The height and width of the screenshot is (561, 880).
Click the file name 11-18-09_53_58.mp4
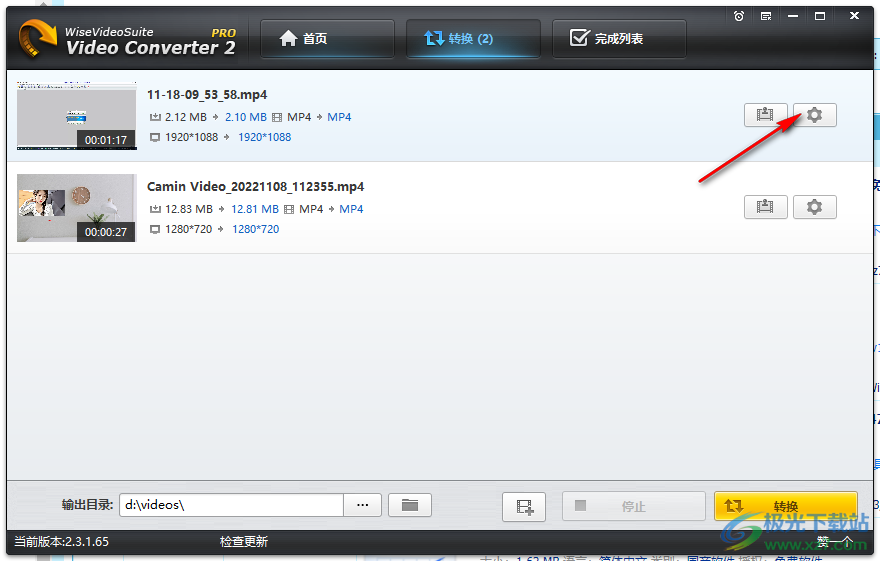click(x=207, y=95)
